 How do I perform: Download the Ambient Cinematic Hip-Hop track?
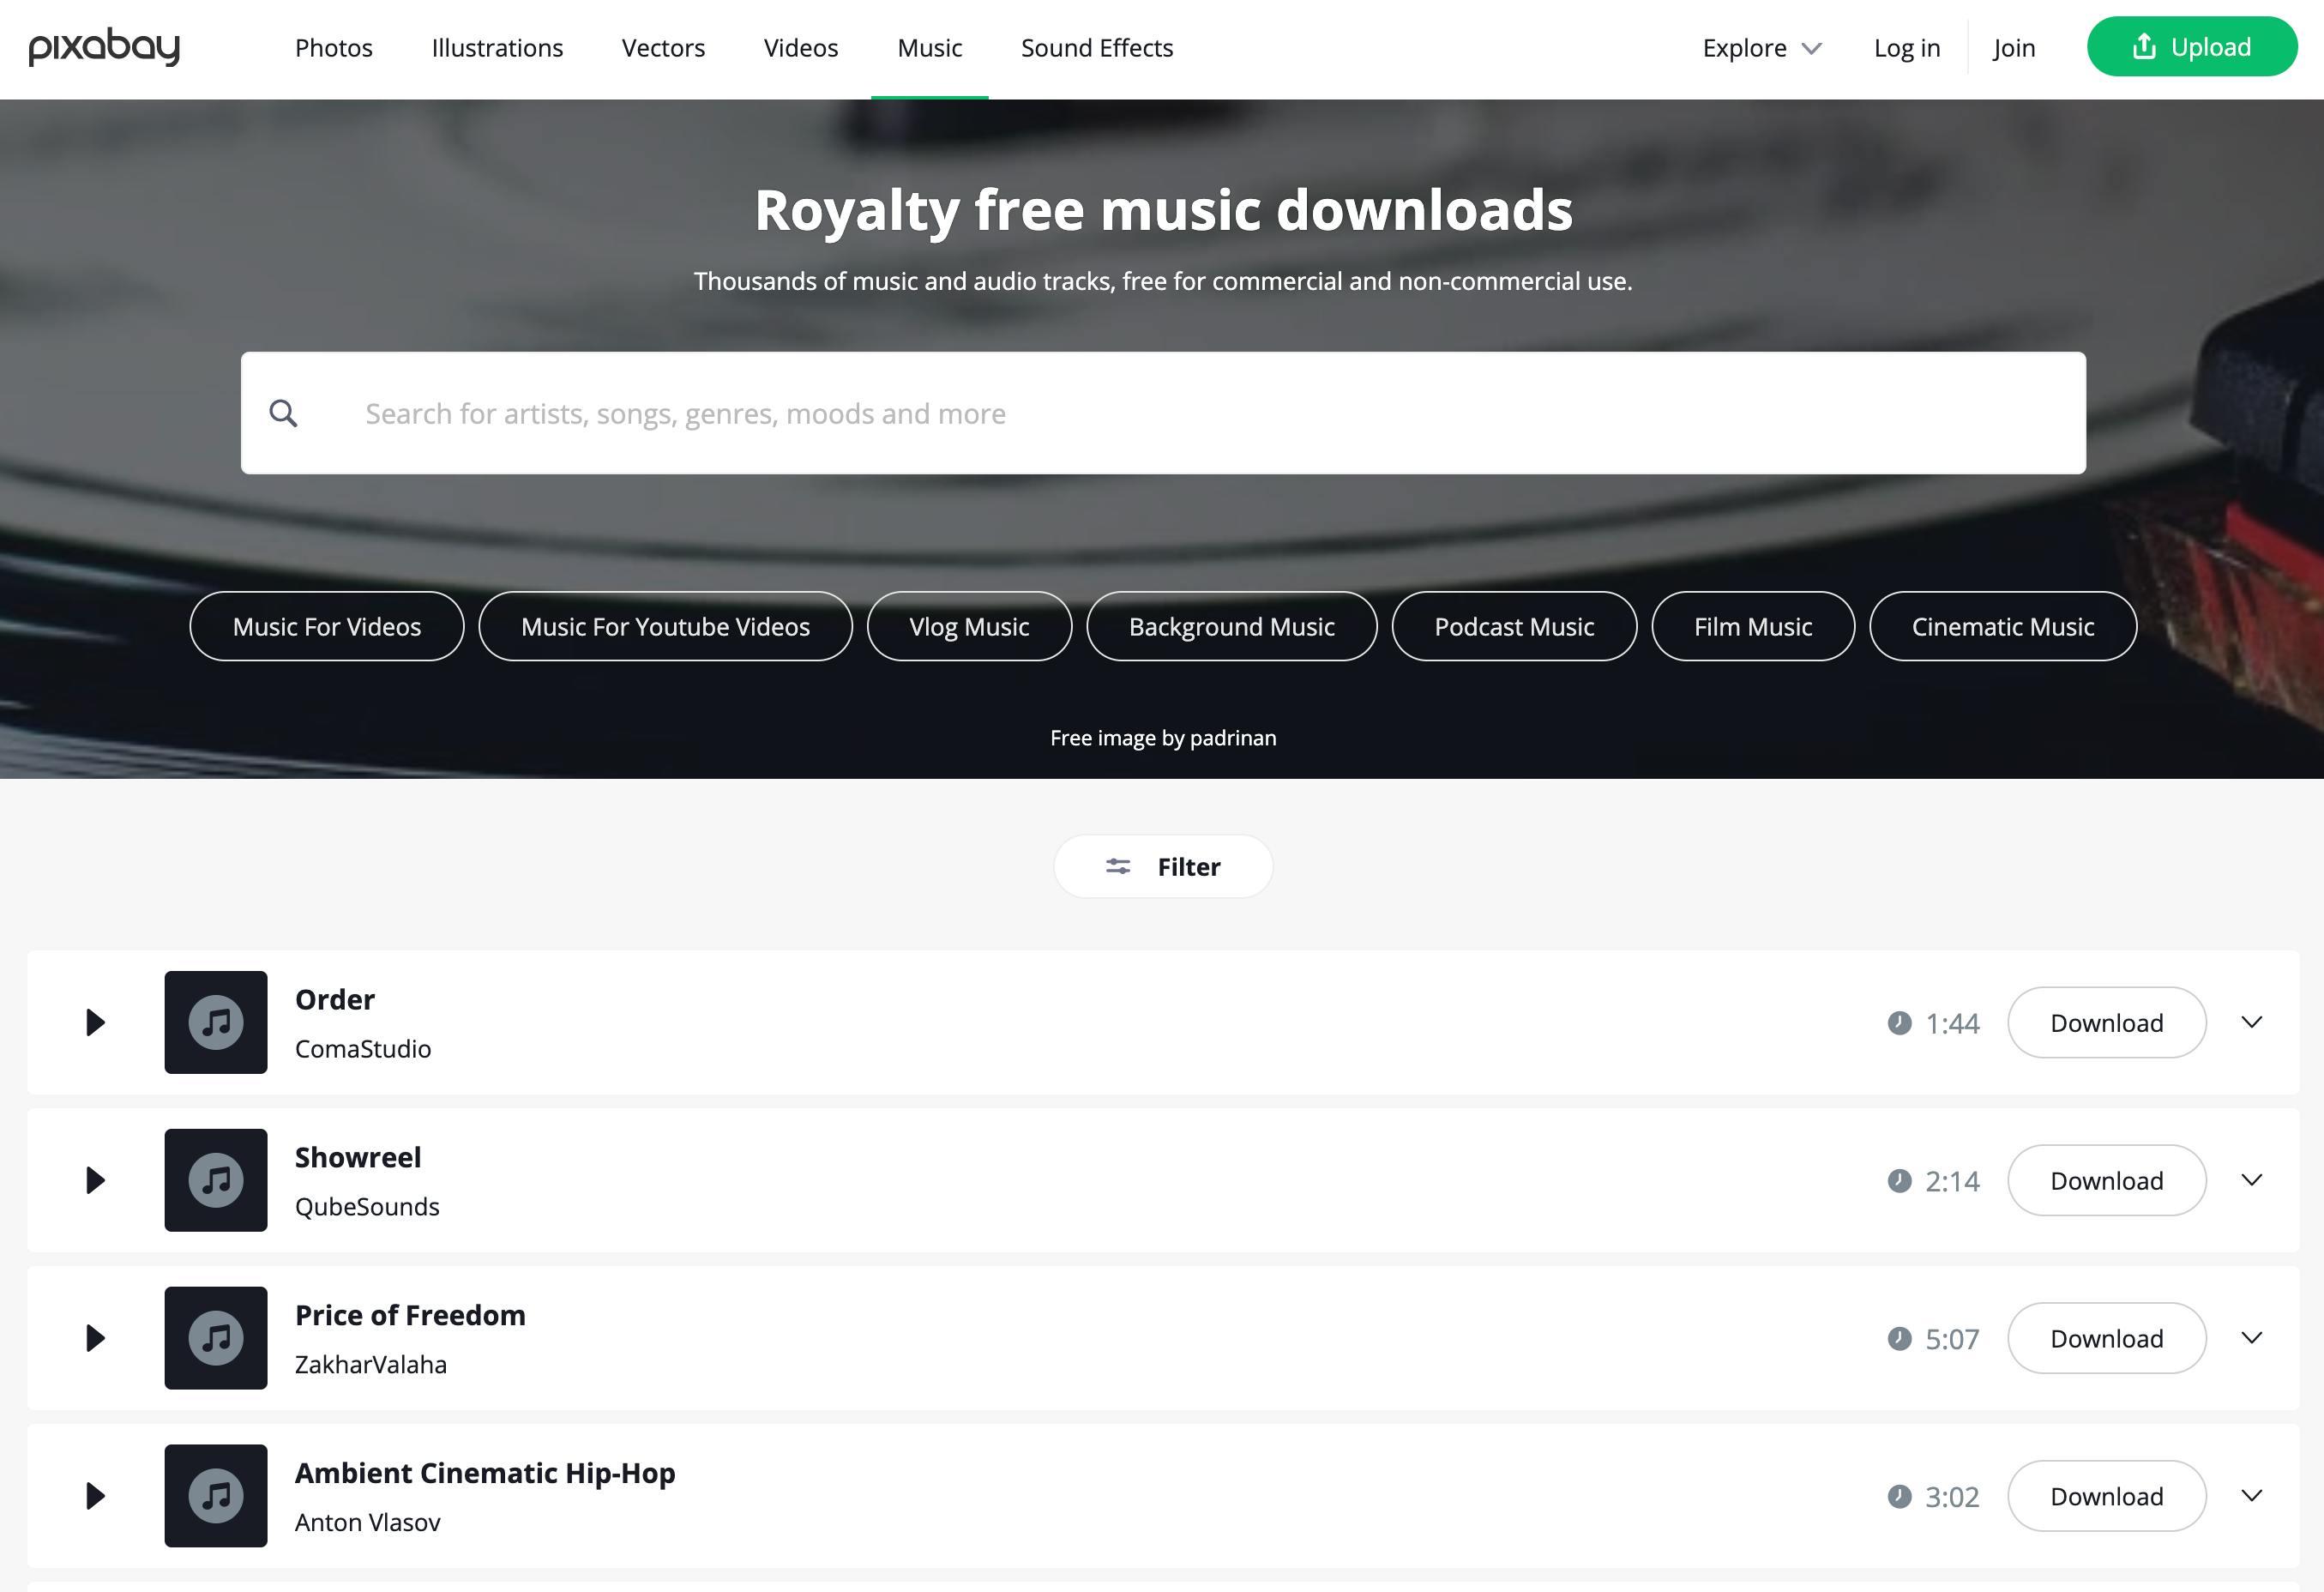2107,1496
